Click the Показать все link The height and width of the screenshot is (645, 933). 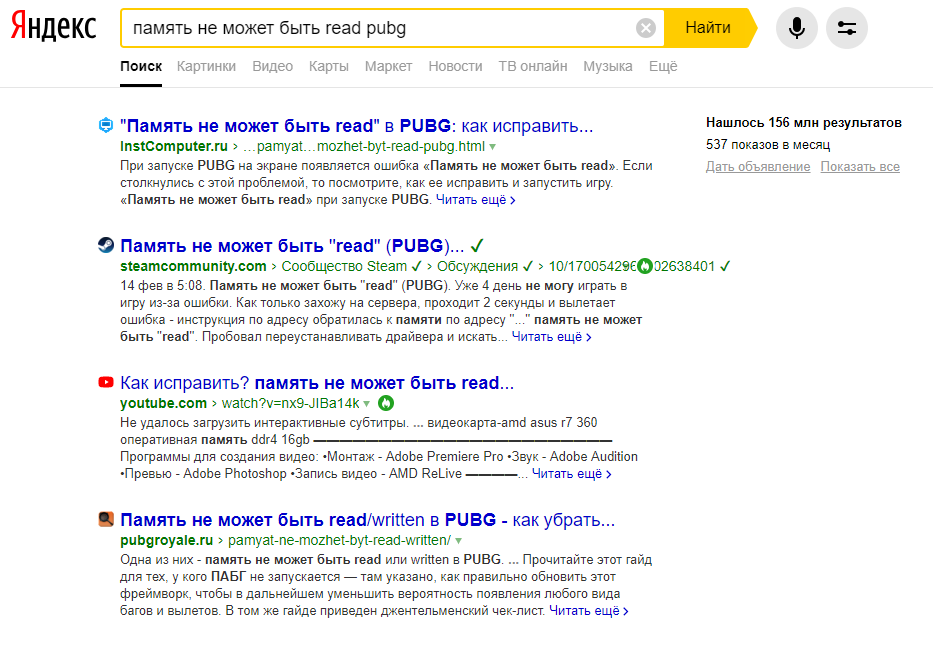(x=860, y=167)
